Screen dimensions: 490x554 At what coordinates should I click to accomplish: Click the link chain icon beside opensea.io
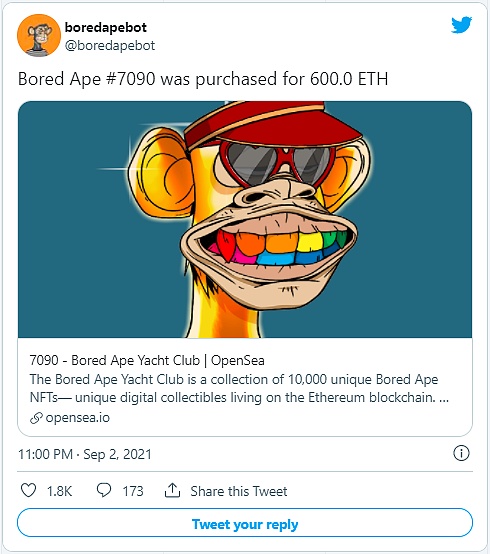click(36, 418)
